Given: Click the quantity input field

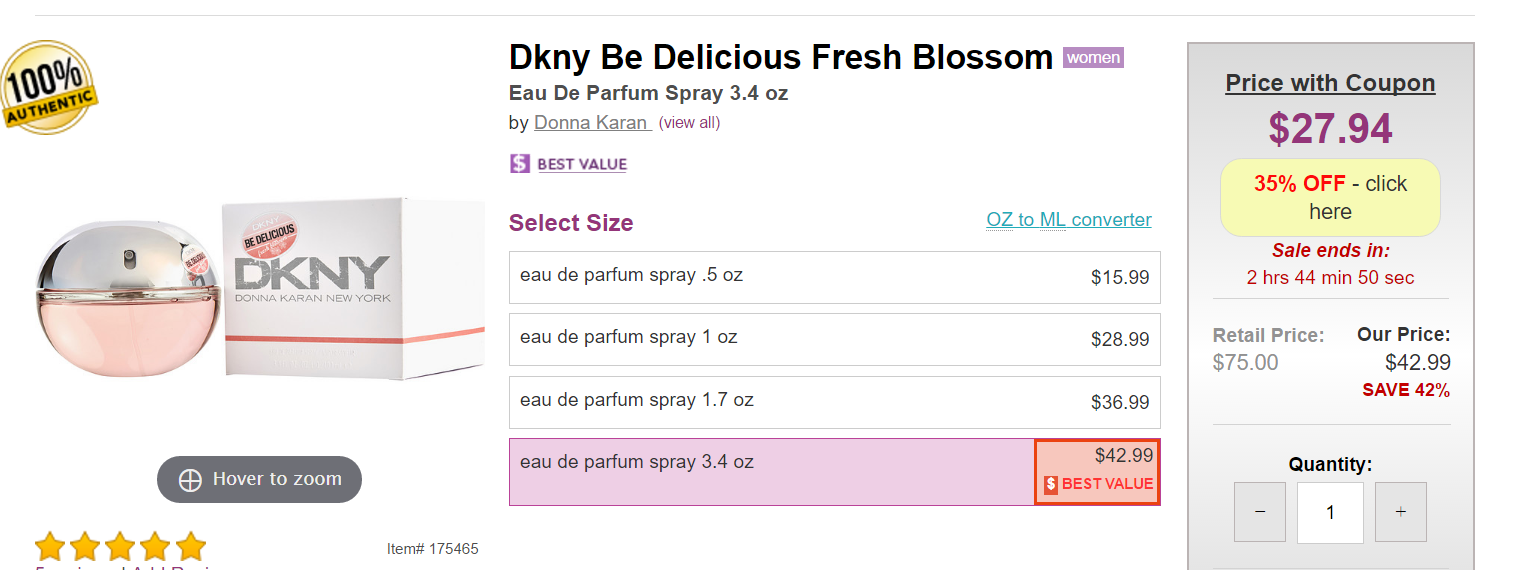Looking at the screenshot, I should coord(1330,512).
